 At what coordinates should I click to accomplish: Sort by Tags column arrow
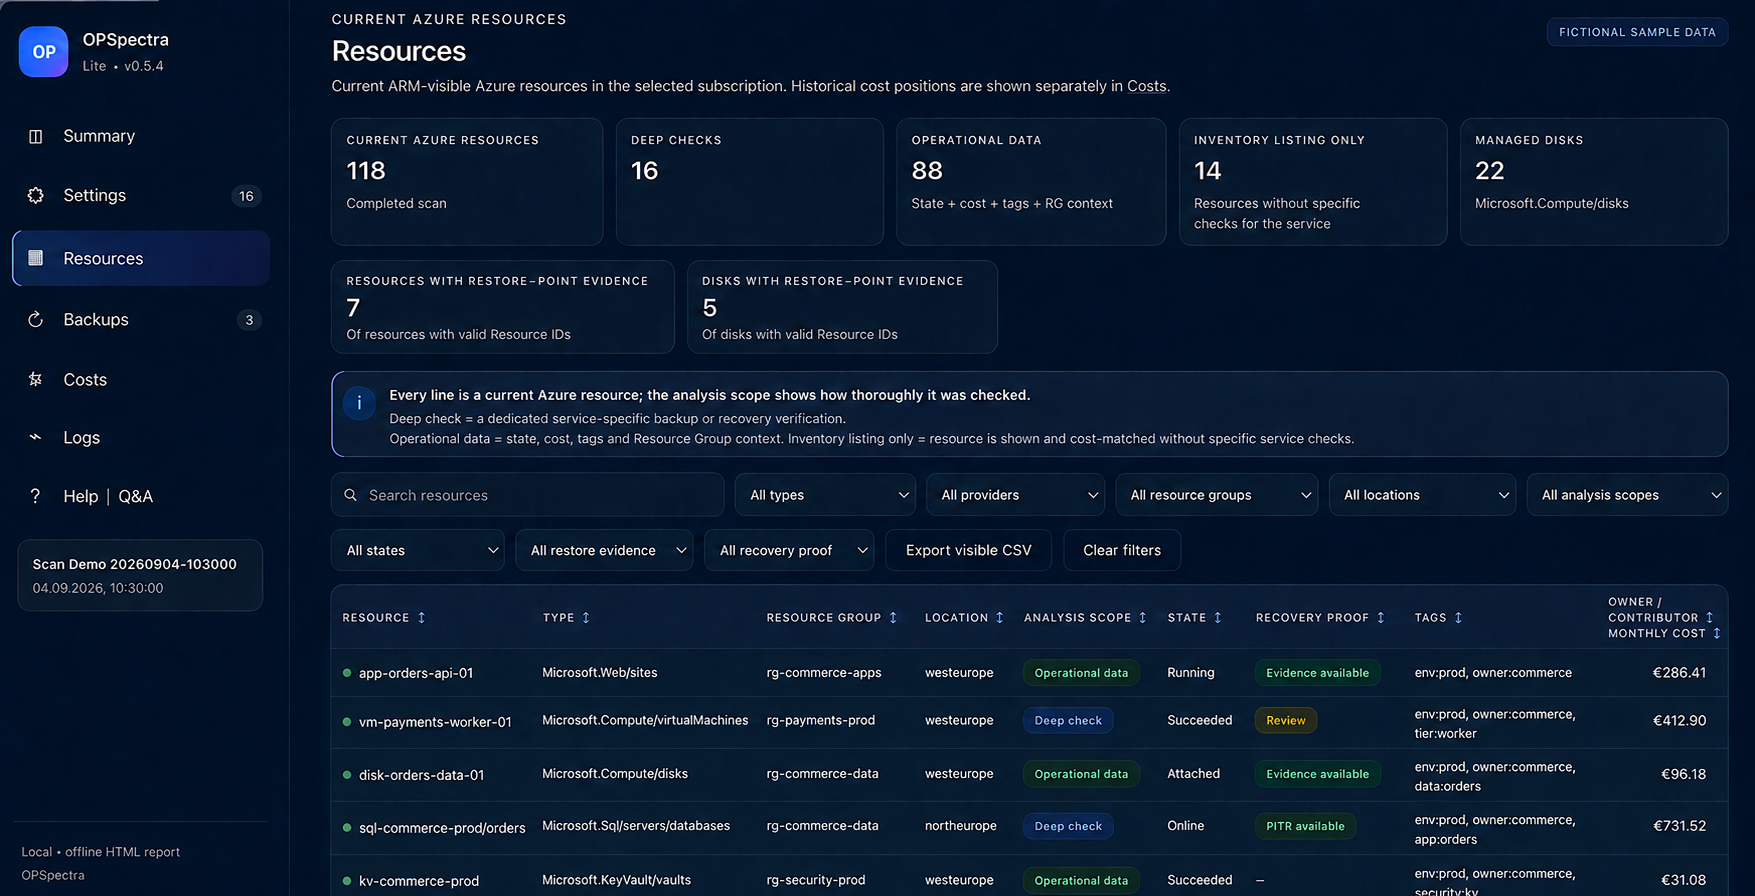coord(1458,618)
